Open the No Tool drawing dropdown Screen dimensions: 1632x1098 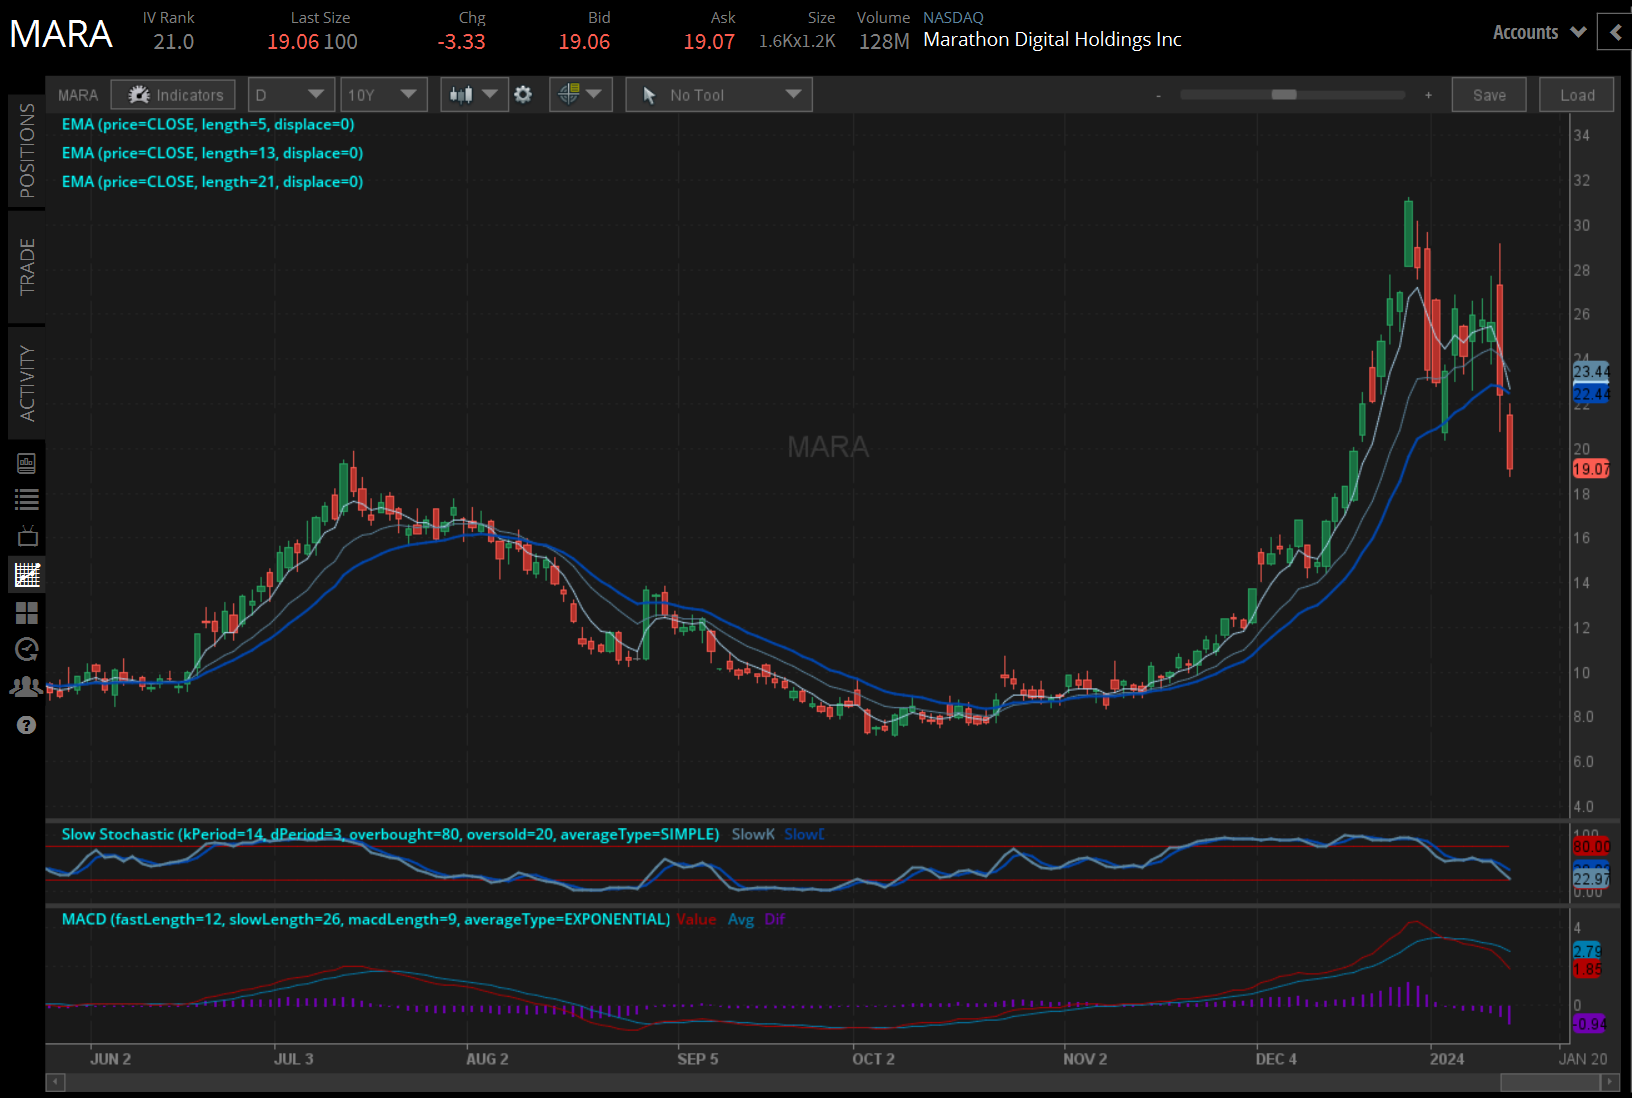719,95
